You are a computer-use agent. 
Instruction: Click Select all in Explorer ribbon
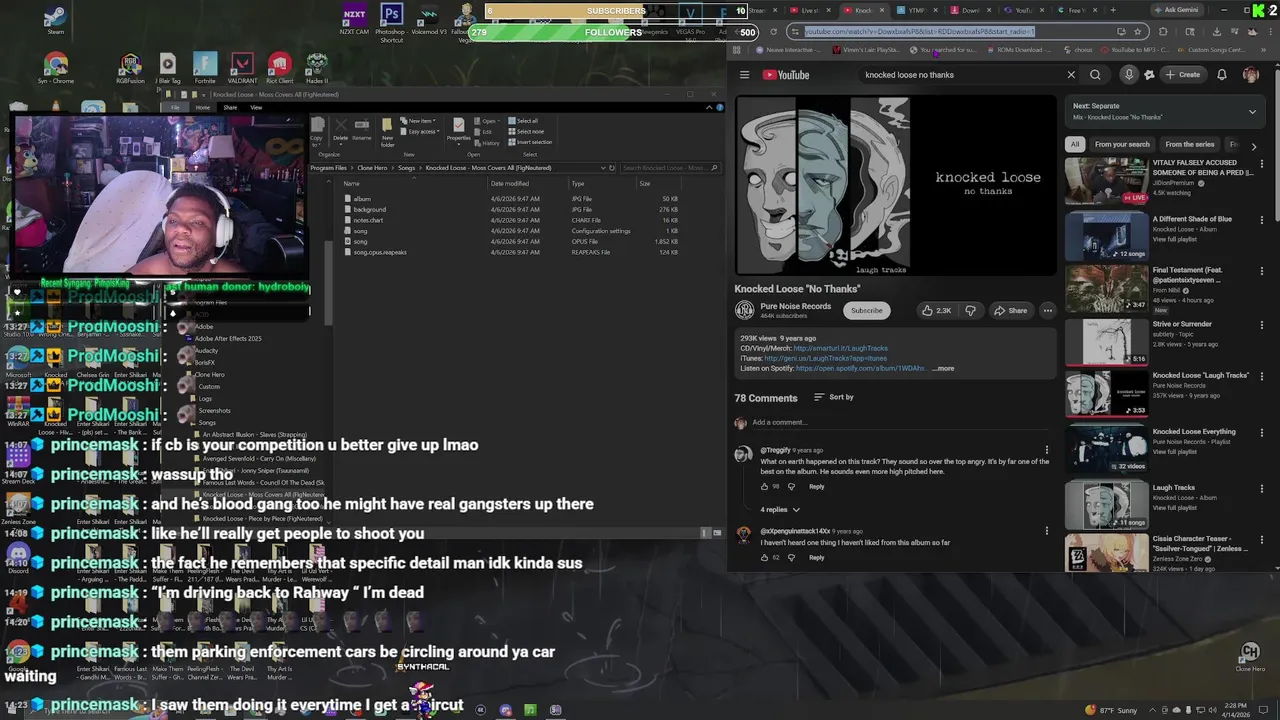pyautogui.click(x=523, y=121)
